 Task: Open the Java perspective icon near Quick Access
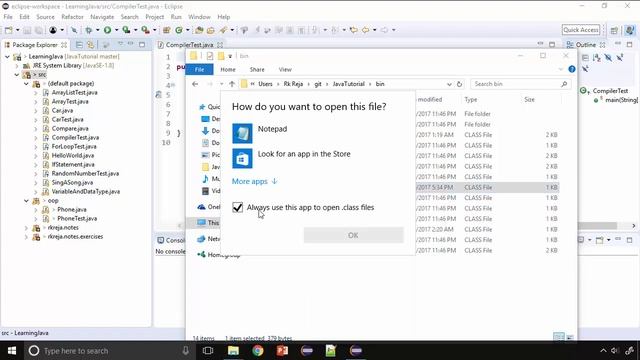(x=629, y=30)
